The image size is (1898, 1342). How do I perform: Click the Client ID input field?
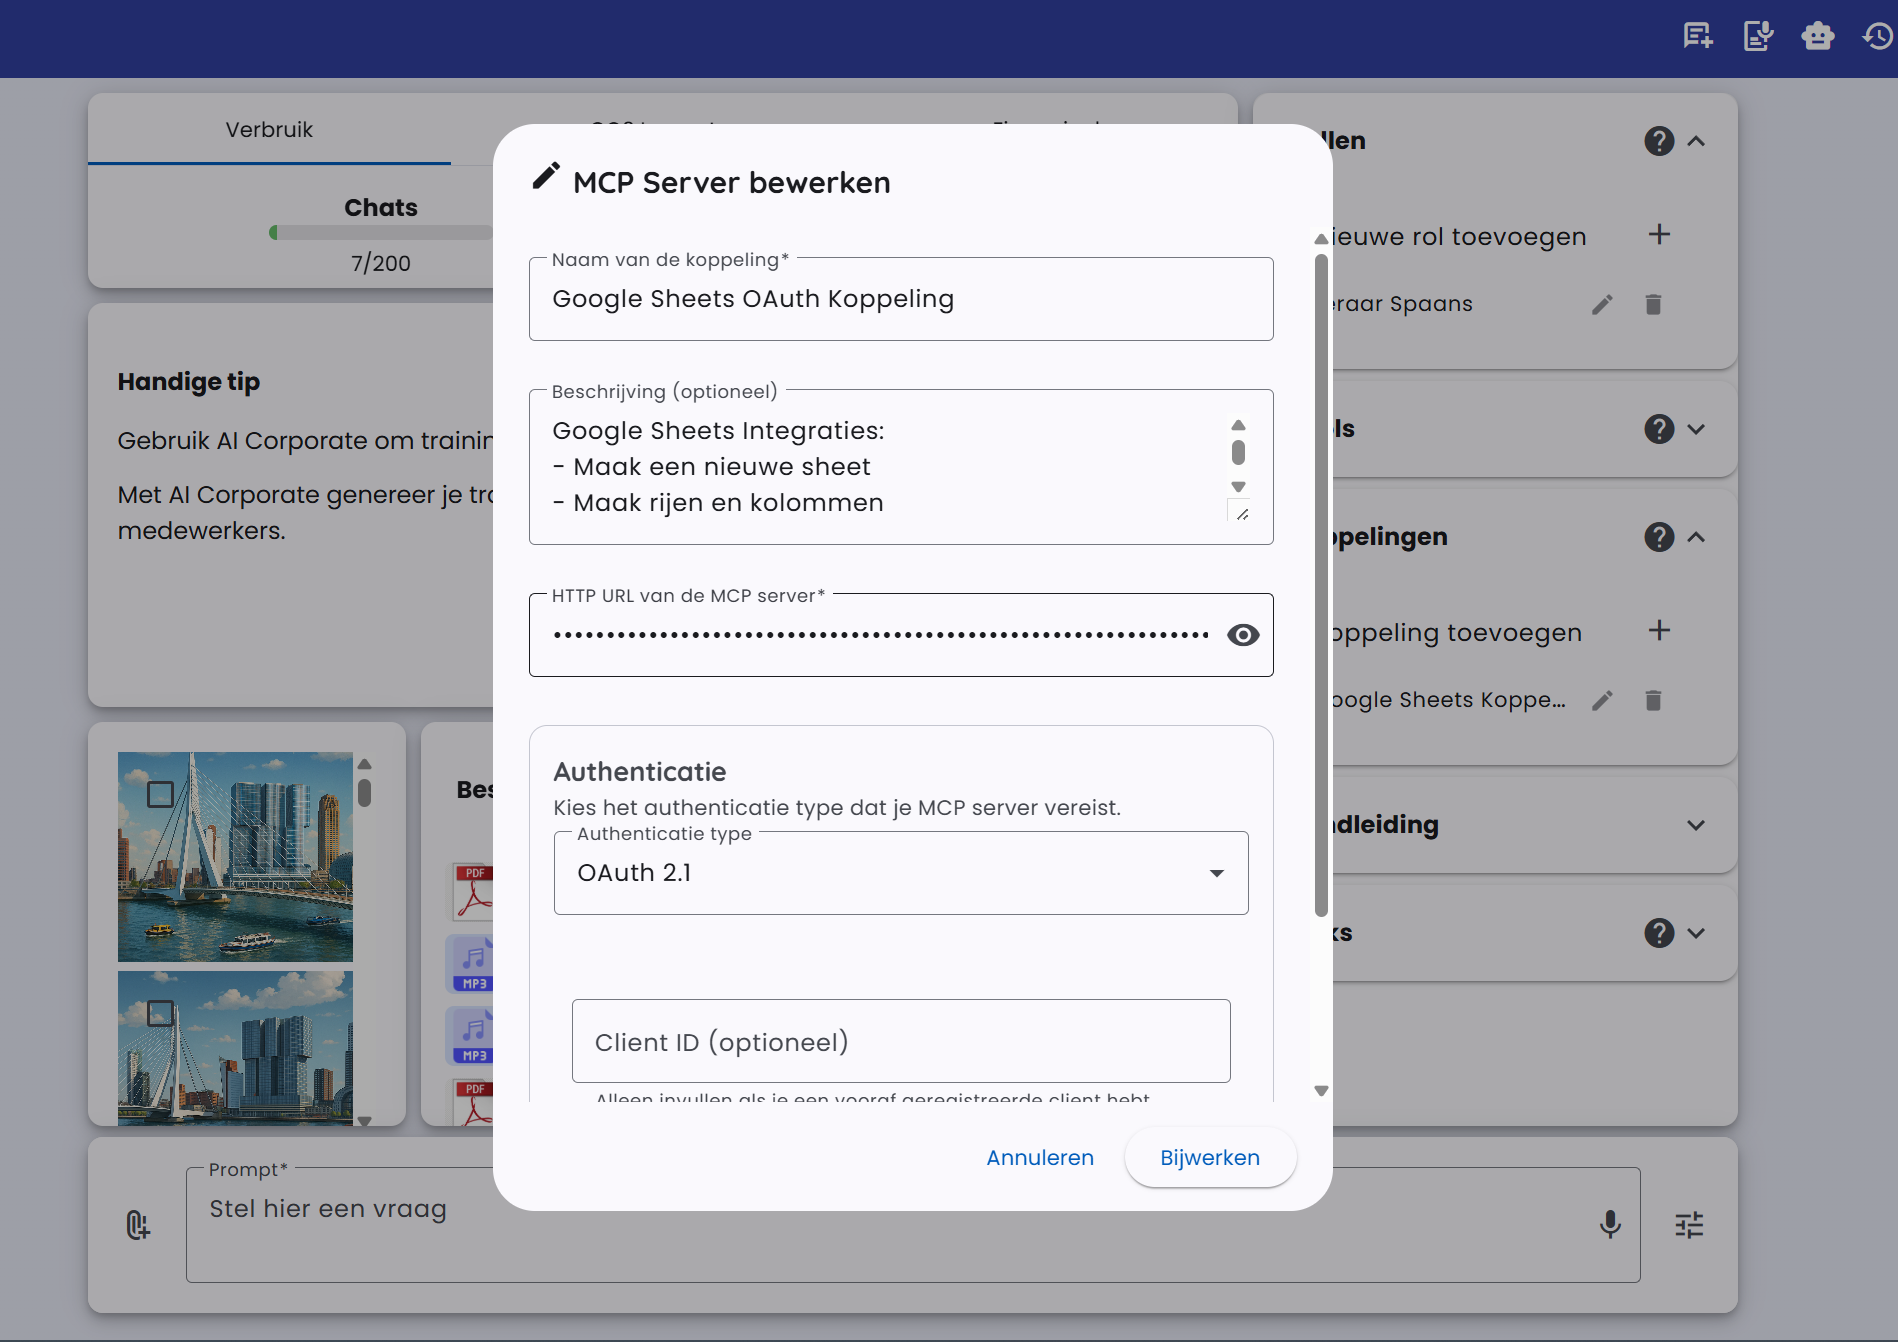click(900, 1041)
